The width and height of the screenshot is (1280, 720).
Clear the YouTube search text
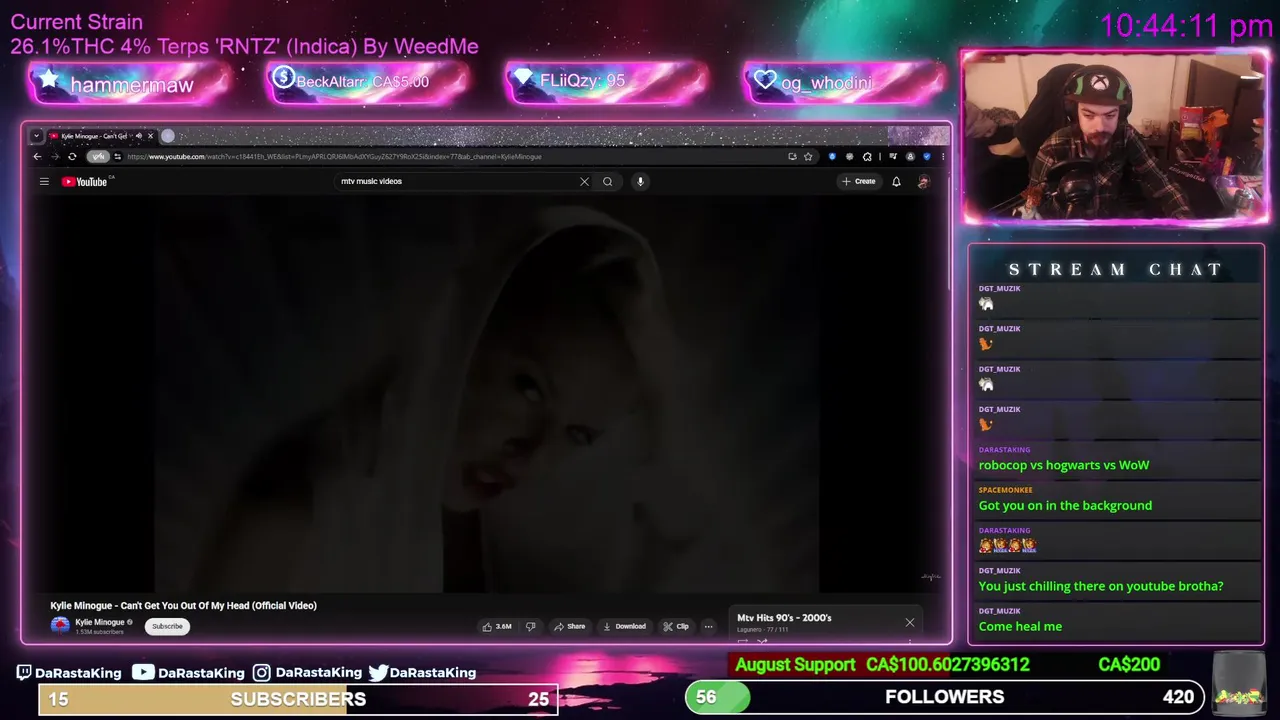584,181
